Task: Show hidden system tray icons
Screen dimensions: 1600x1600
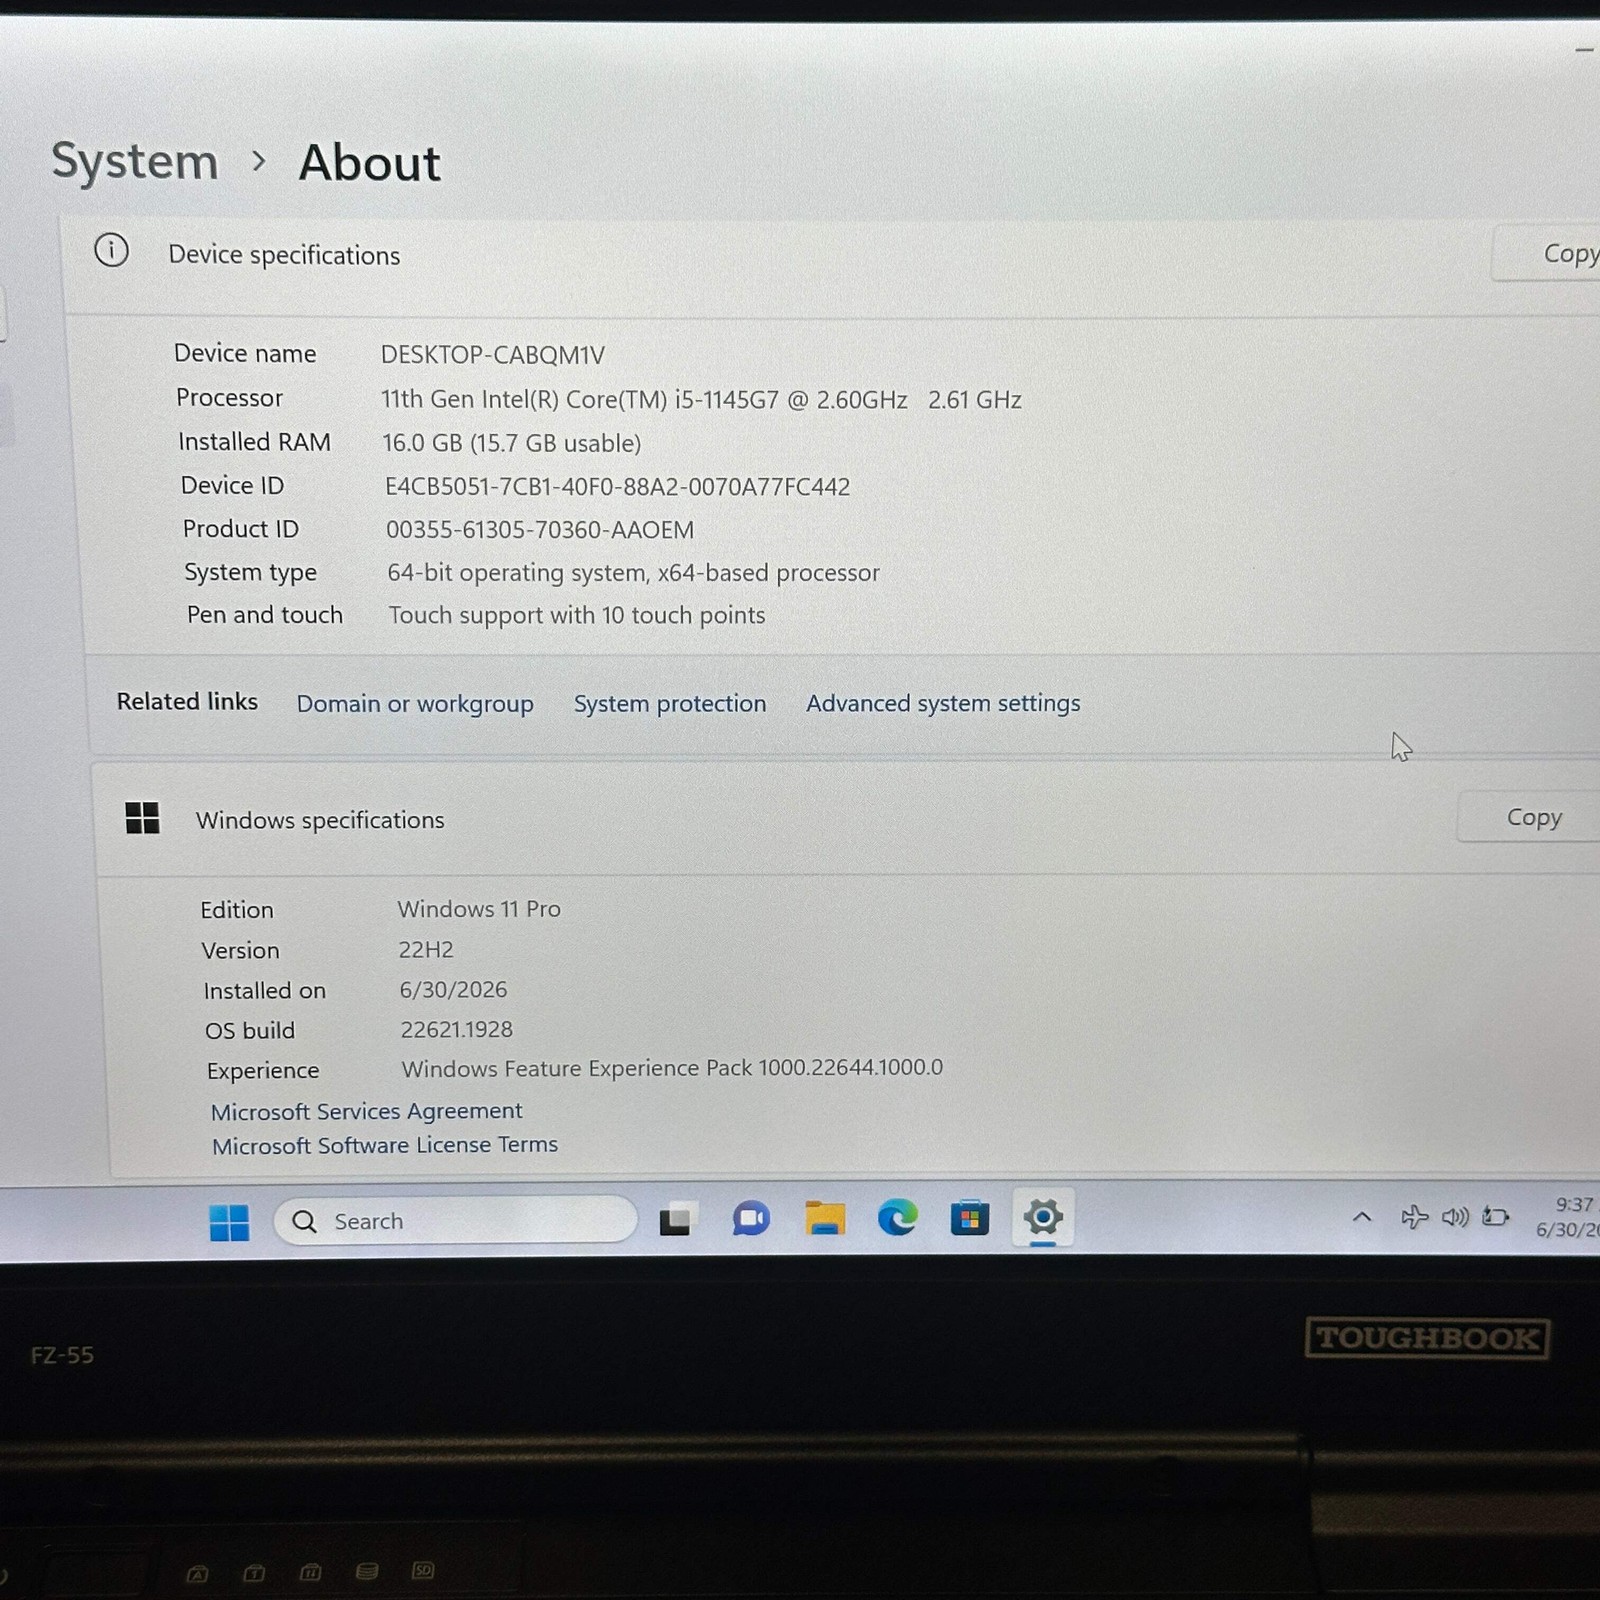Action: point(1361,1217)
